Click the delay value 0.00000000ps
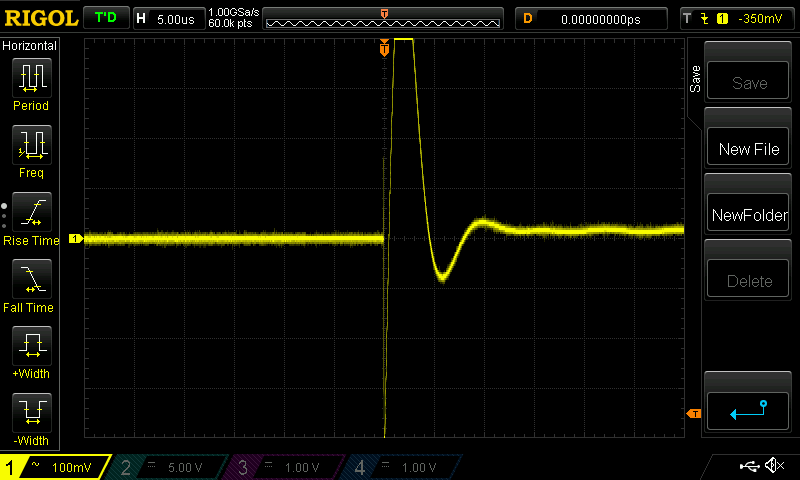800x480 pixels. coord(601,19)
